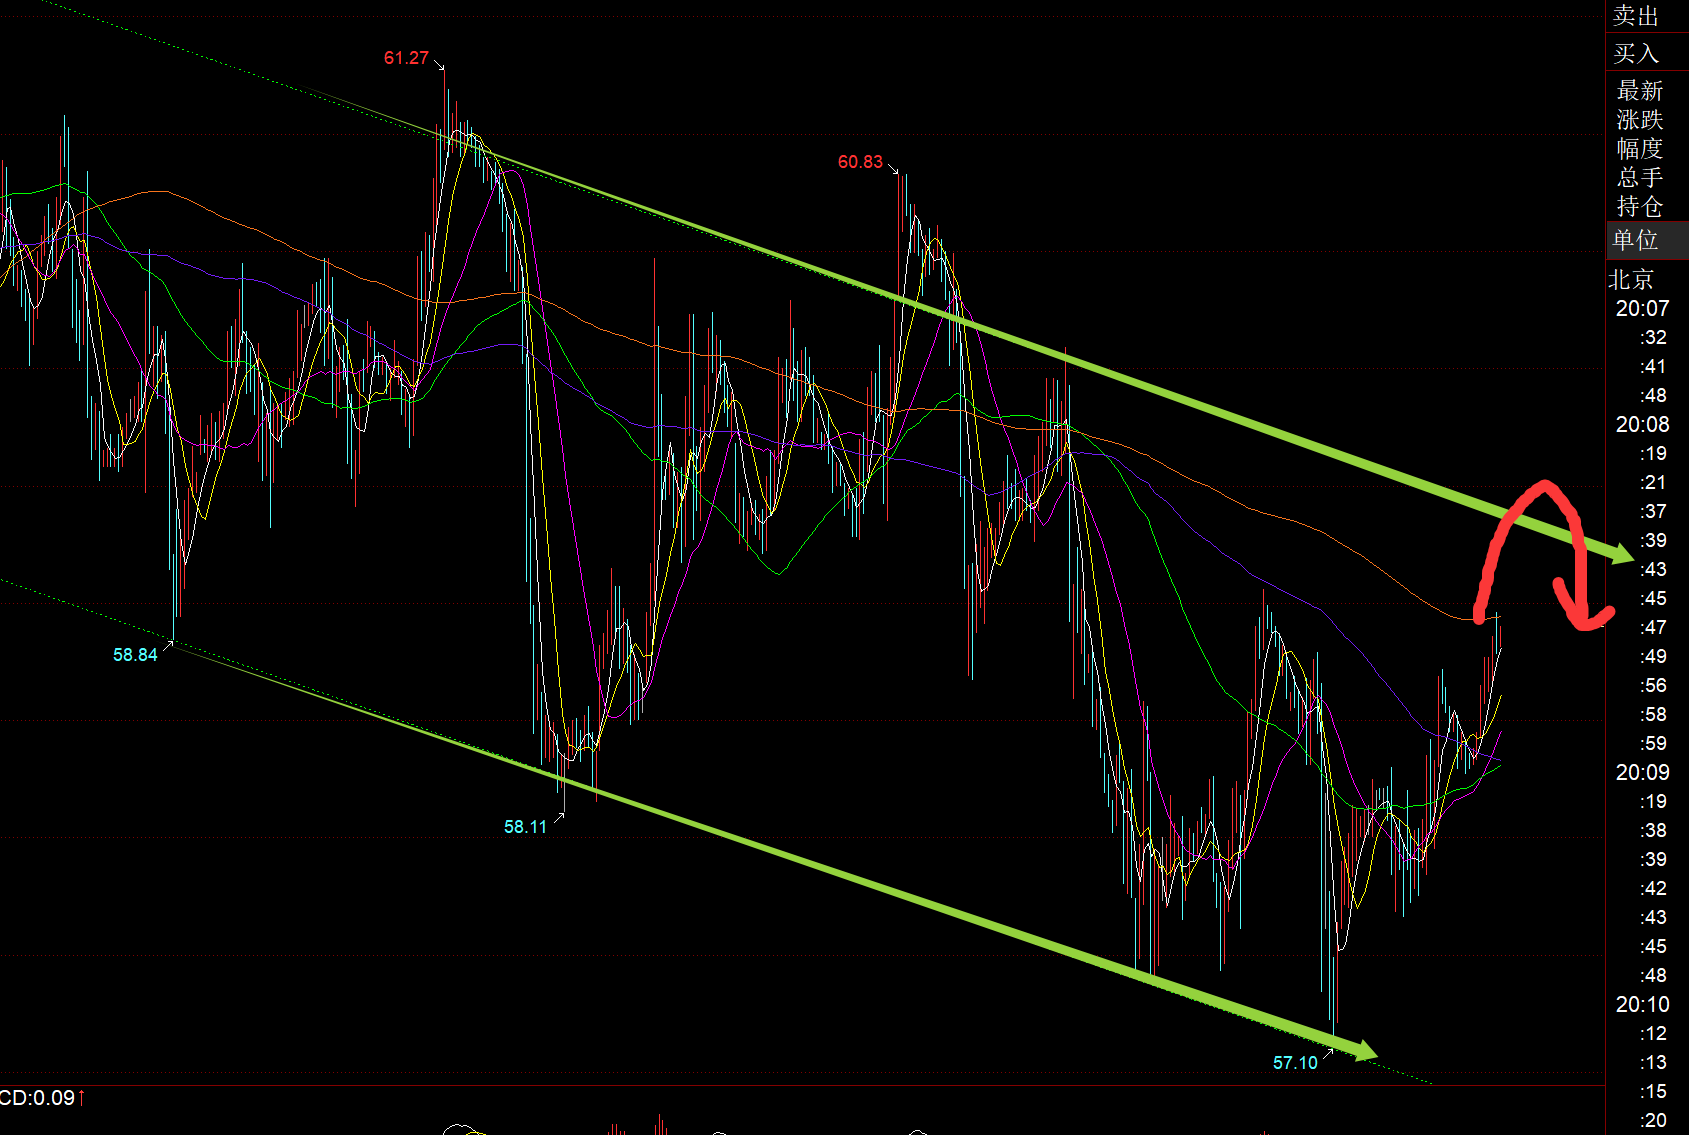1689x1135 pixels.
Task: Click the 卖出 sell label
Action: coord(1635,16)
